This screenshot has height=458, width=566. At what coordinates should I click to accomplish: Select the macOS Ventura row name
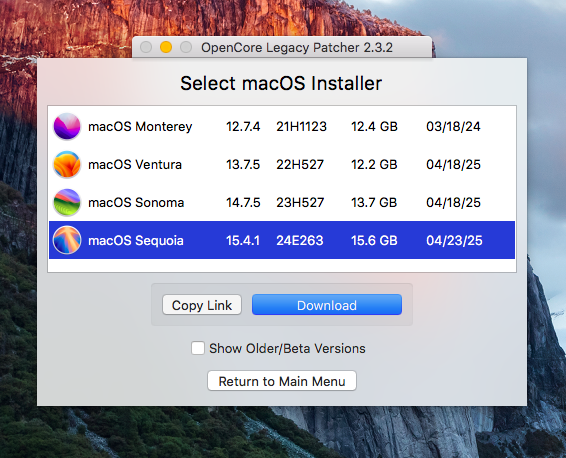135,165
